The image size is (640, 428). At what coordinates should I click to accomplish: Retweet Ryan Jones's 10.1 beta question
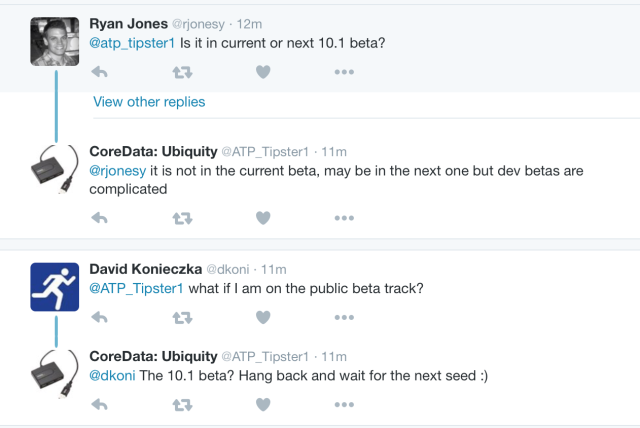(182, 73)
